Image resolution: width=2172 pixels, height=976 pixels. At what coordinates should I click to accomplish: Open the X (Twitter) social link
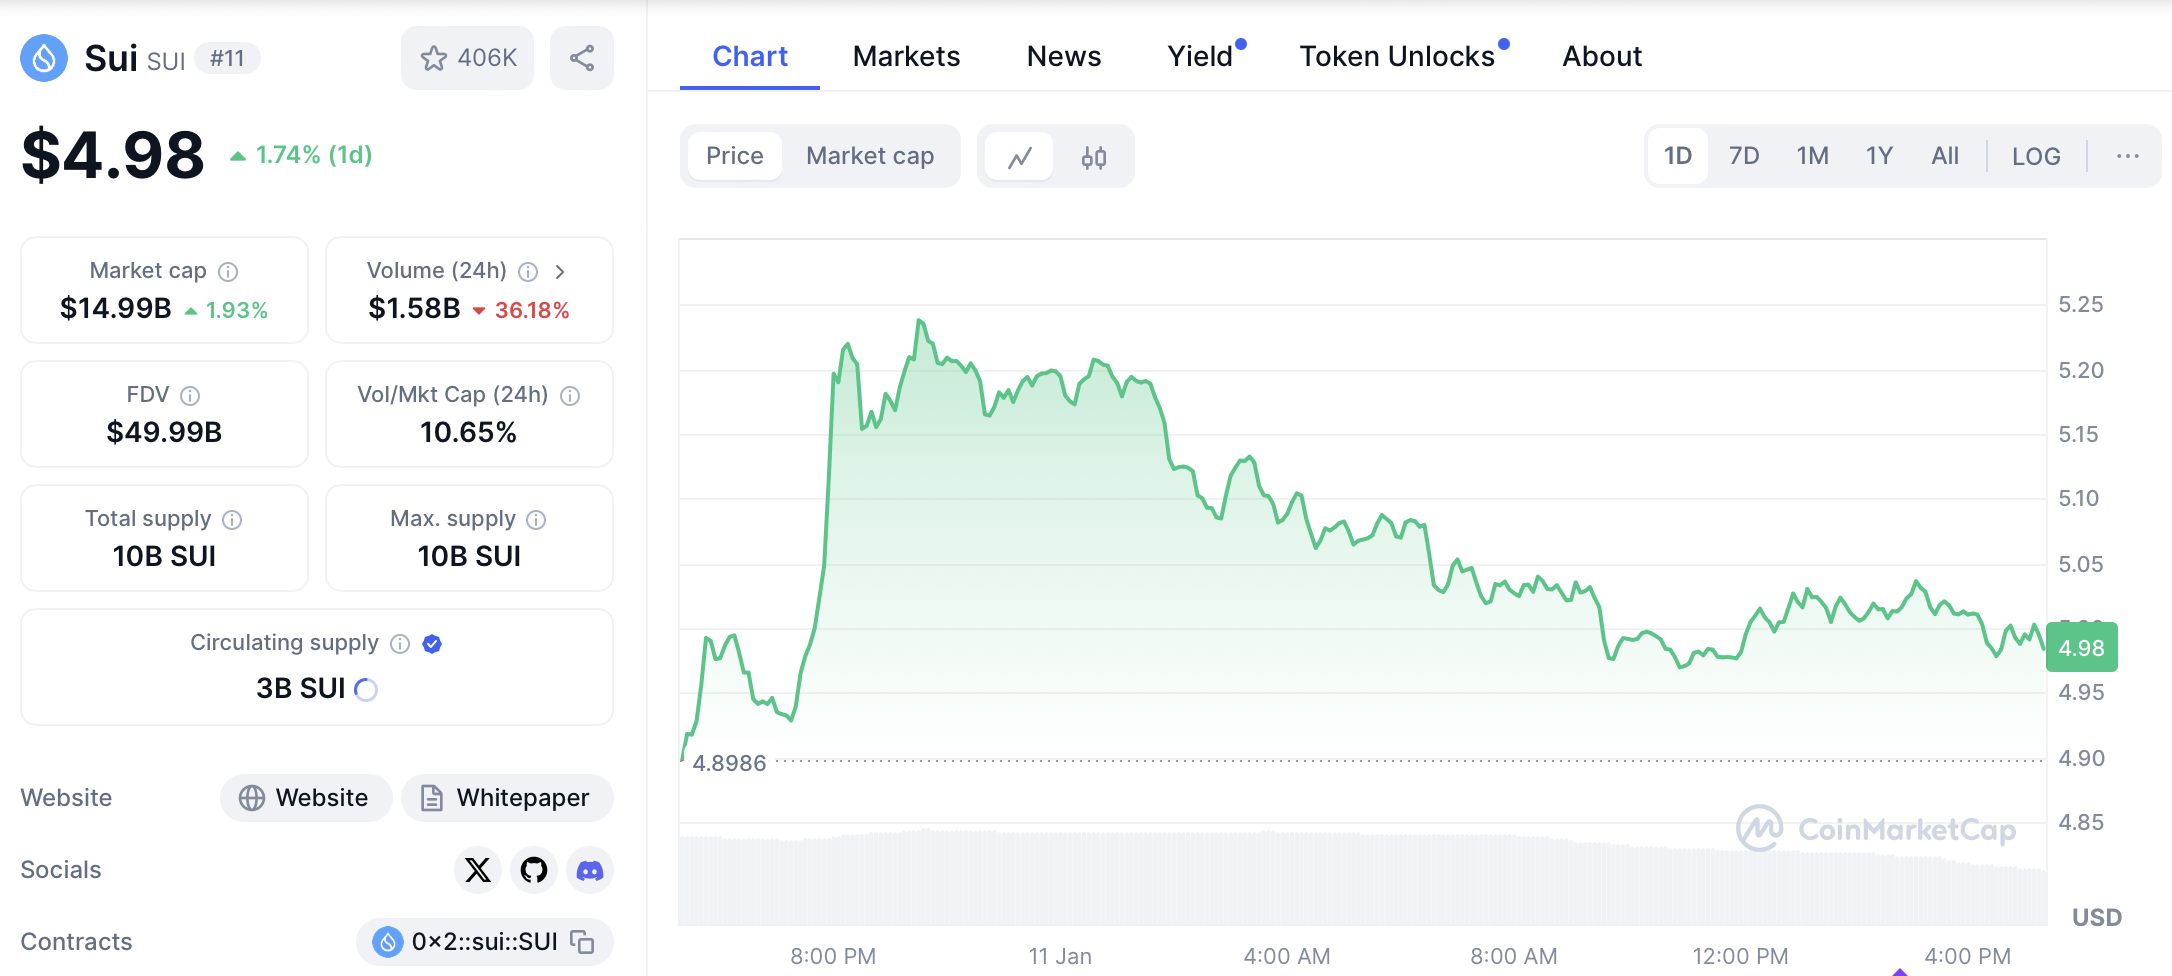click(478, 870)
